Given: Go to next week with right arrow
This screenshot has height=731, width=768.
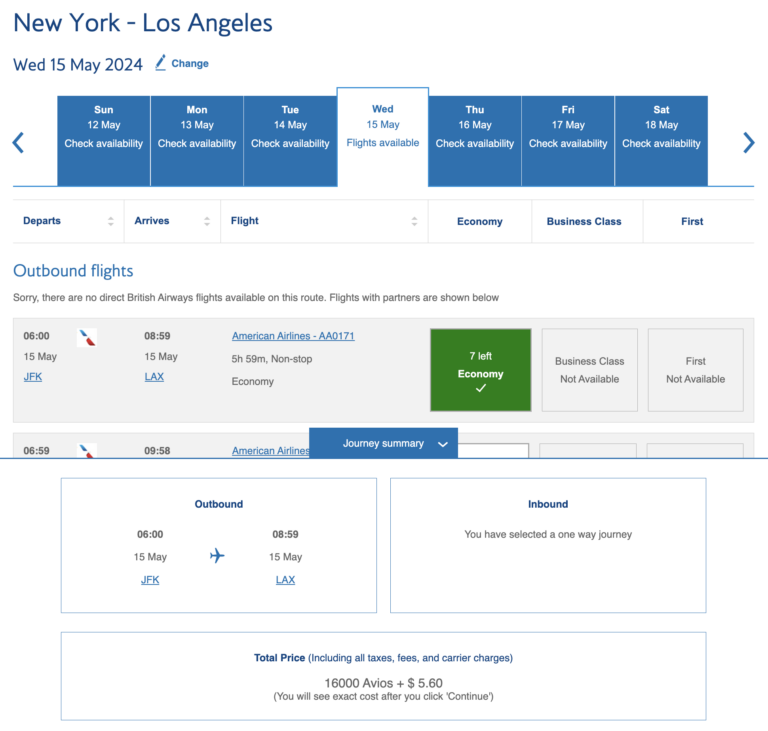Looking at the screenshot, I should pyautogui.click(x=748, y=143).
